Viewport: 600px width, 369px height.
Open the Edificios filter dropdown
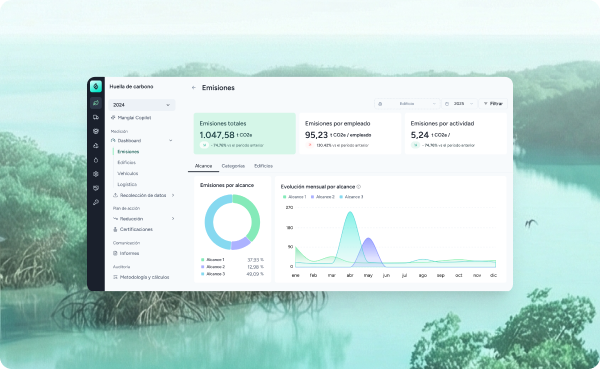[x=407, y=104]
